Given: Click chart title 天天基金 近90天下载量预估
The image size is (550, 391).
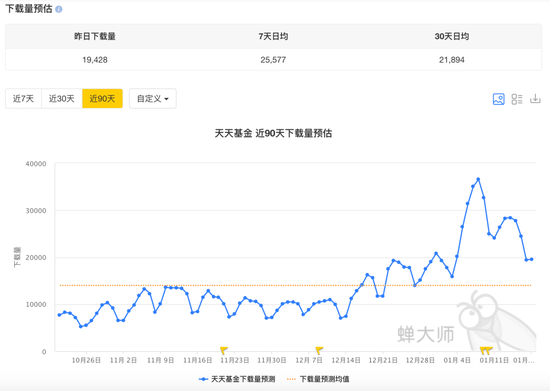Looking at the screenshot, I should [x=273, y=133].
